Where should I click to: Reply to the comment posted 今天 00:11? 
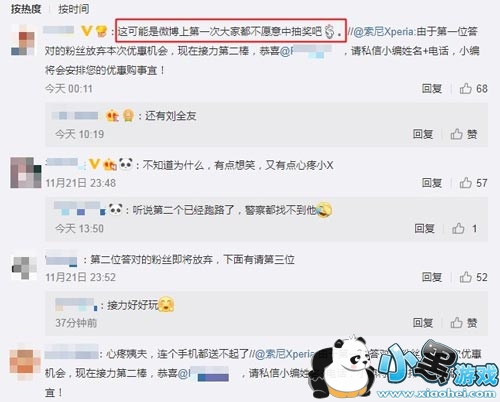pos(432,89)
